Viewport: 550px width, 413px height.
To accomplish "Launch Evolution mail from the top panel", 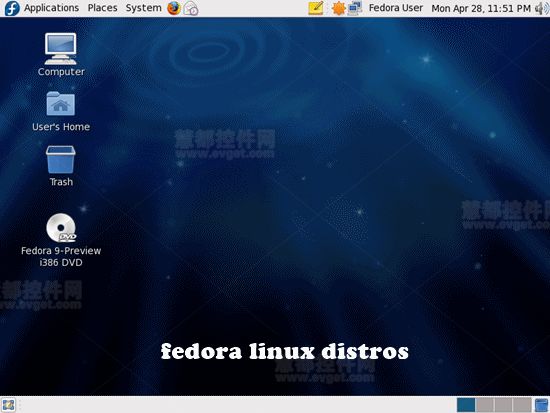I will [x=191, y=9].
